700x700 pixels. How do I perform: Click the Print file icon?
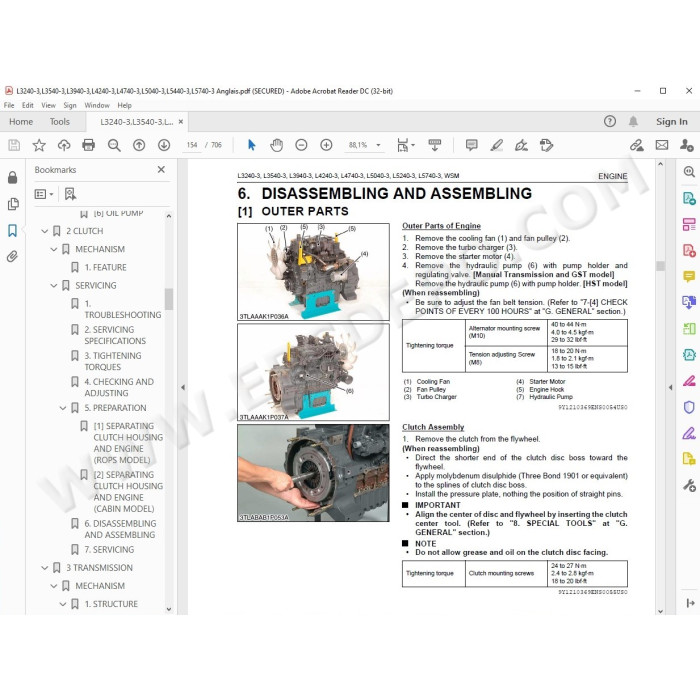pyautogui.click(x=88, y=145)
